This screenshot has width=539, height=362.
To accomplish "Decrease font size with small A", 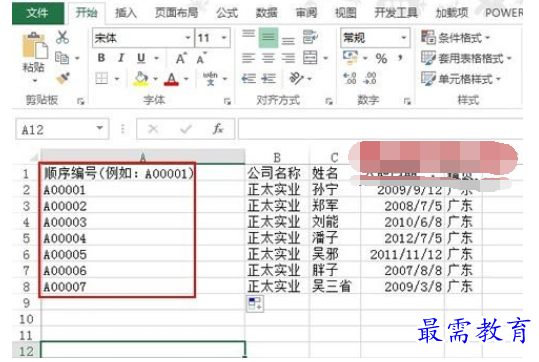I will point(201,58).
